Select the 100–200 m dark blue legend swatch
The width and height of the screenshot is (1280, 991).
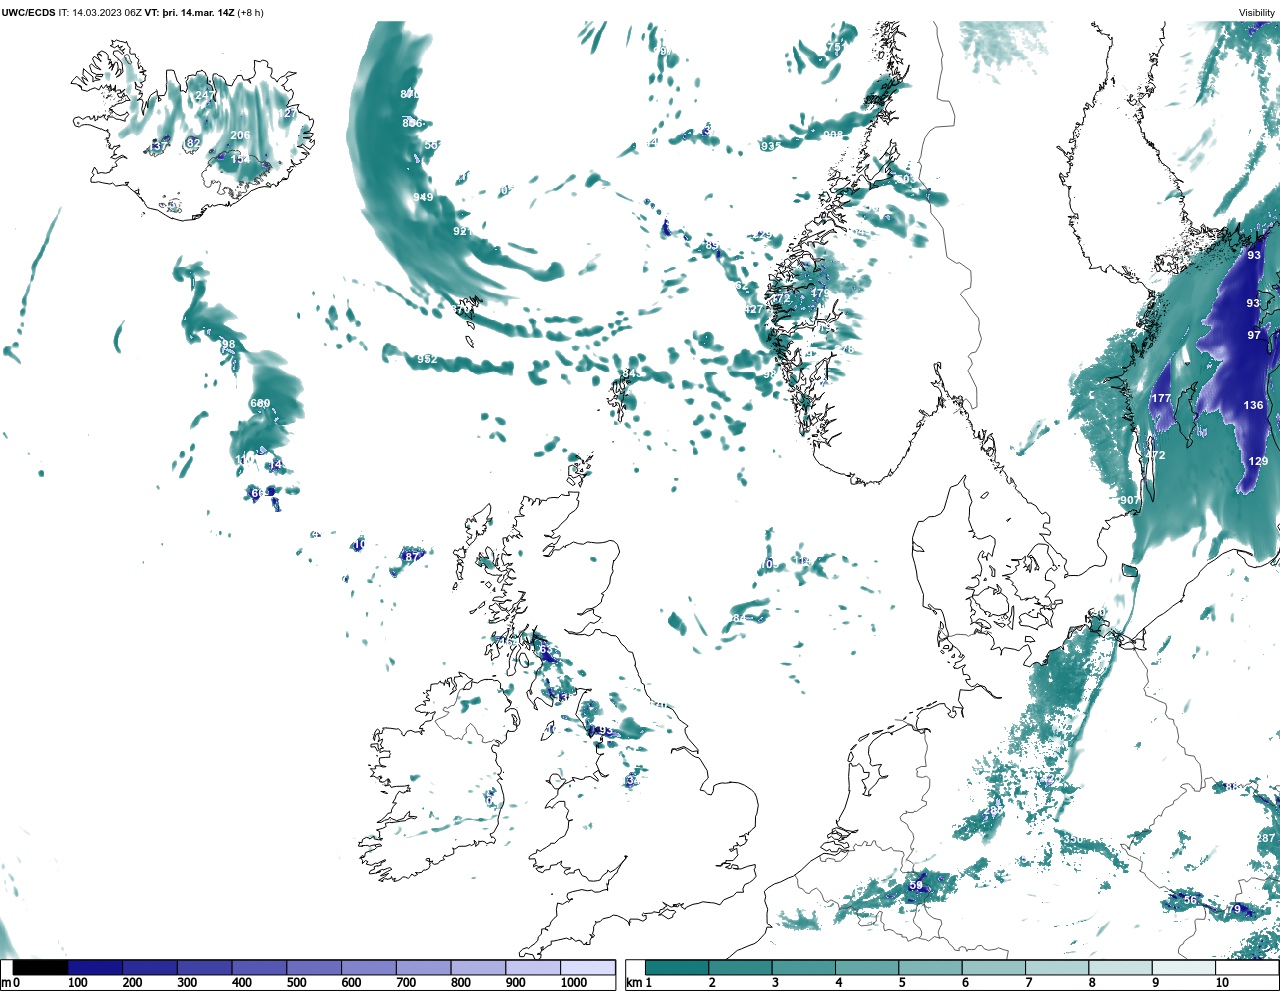(95, 967)
